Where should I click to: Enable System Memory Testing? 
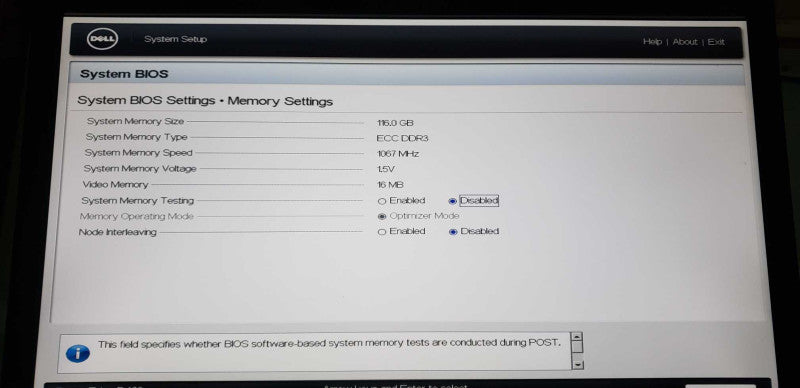pyautogui.click(x=382, y=201)
